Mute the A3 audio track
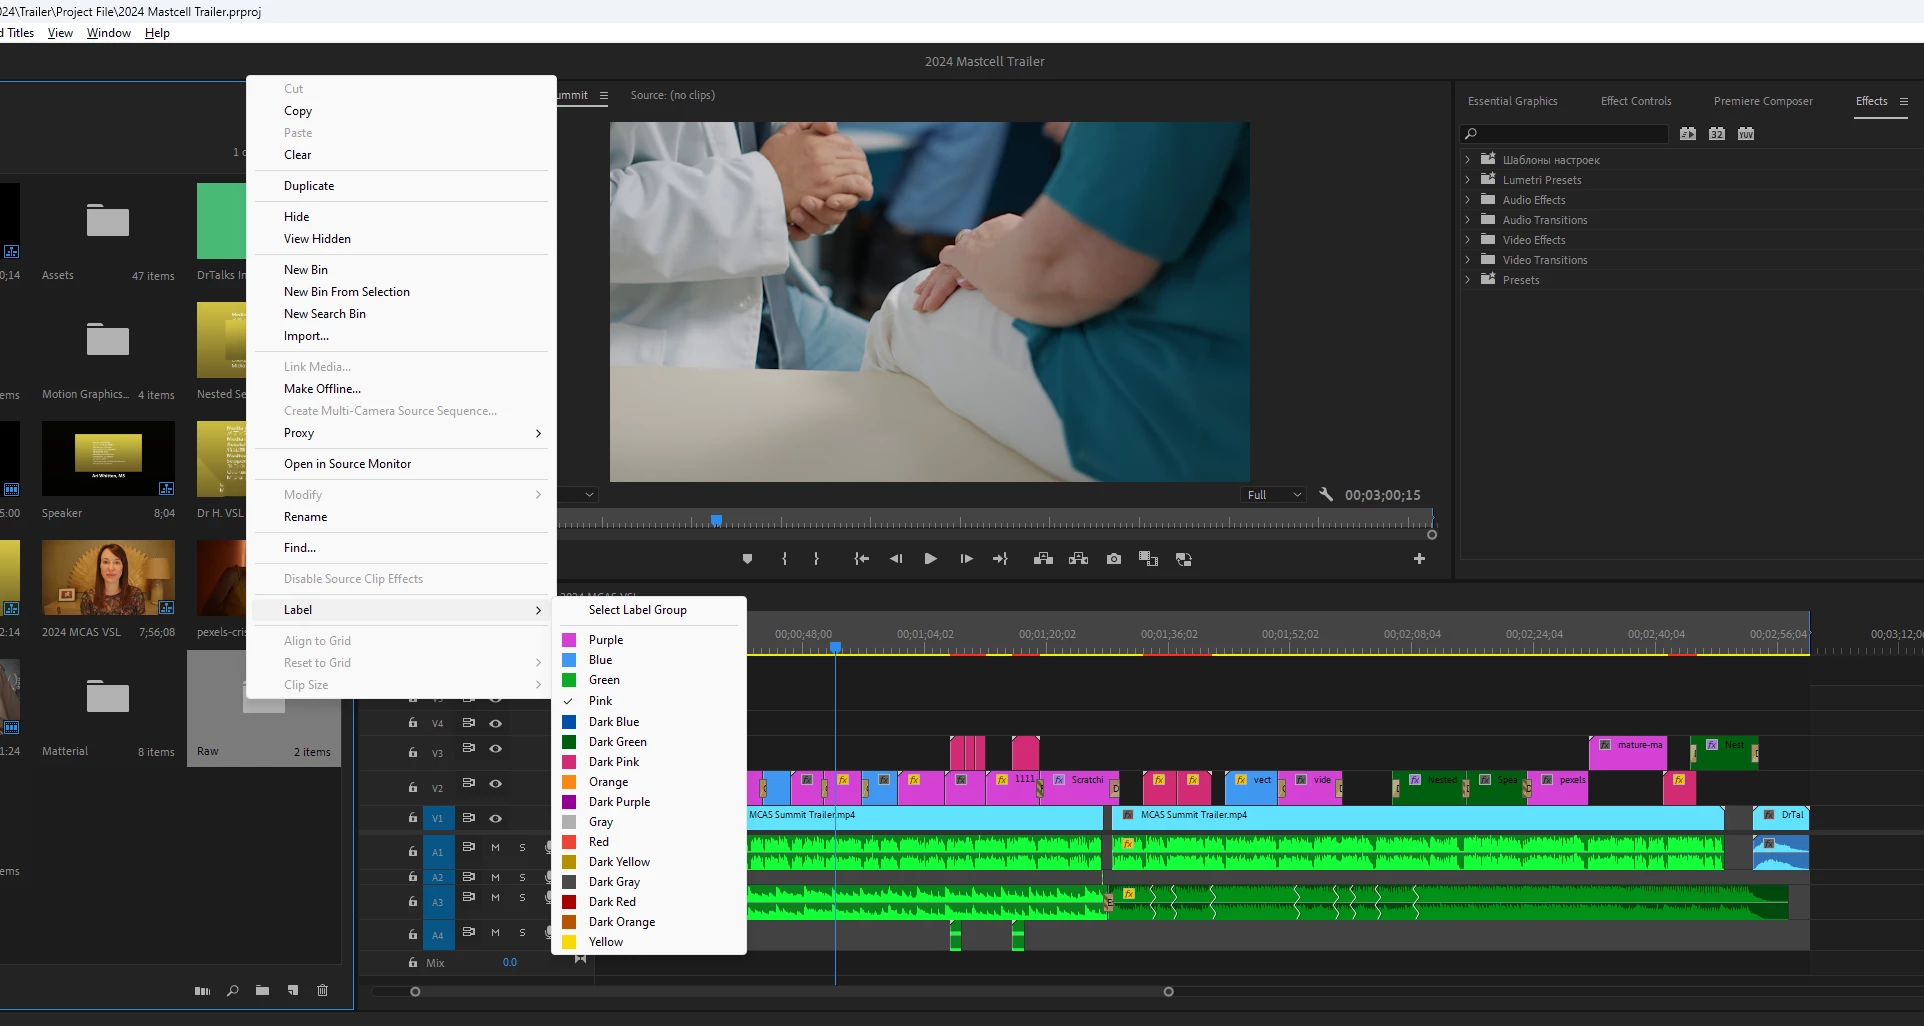The image size is (1924, 1026). (495, 898)
